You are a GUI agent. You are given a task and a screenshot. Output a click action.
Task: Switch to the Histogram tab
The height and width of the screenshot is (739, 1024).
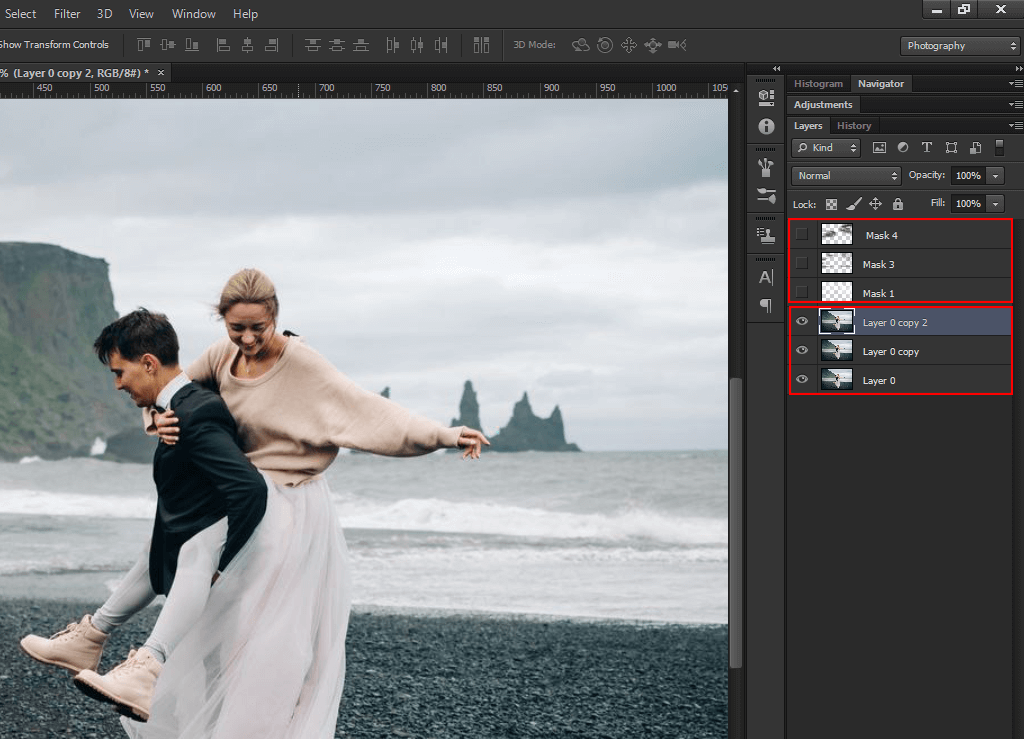(x=818, y=84)
